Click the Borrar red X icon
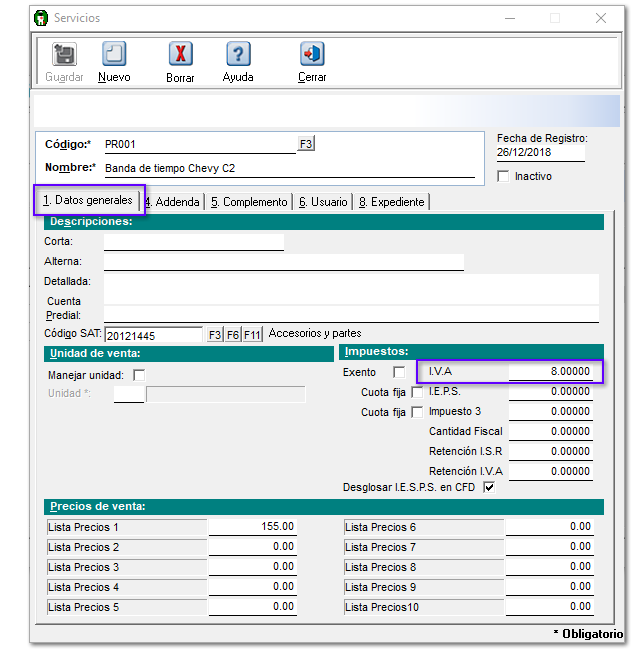 point(180,55)
